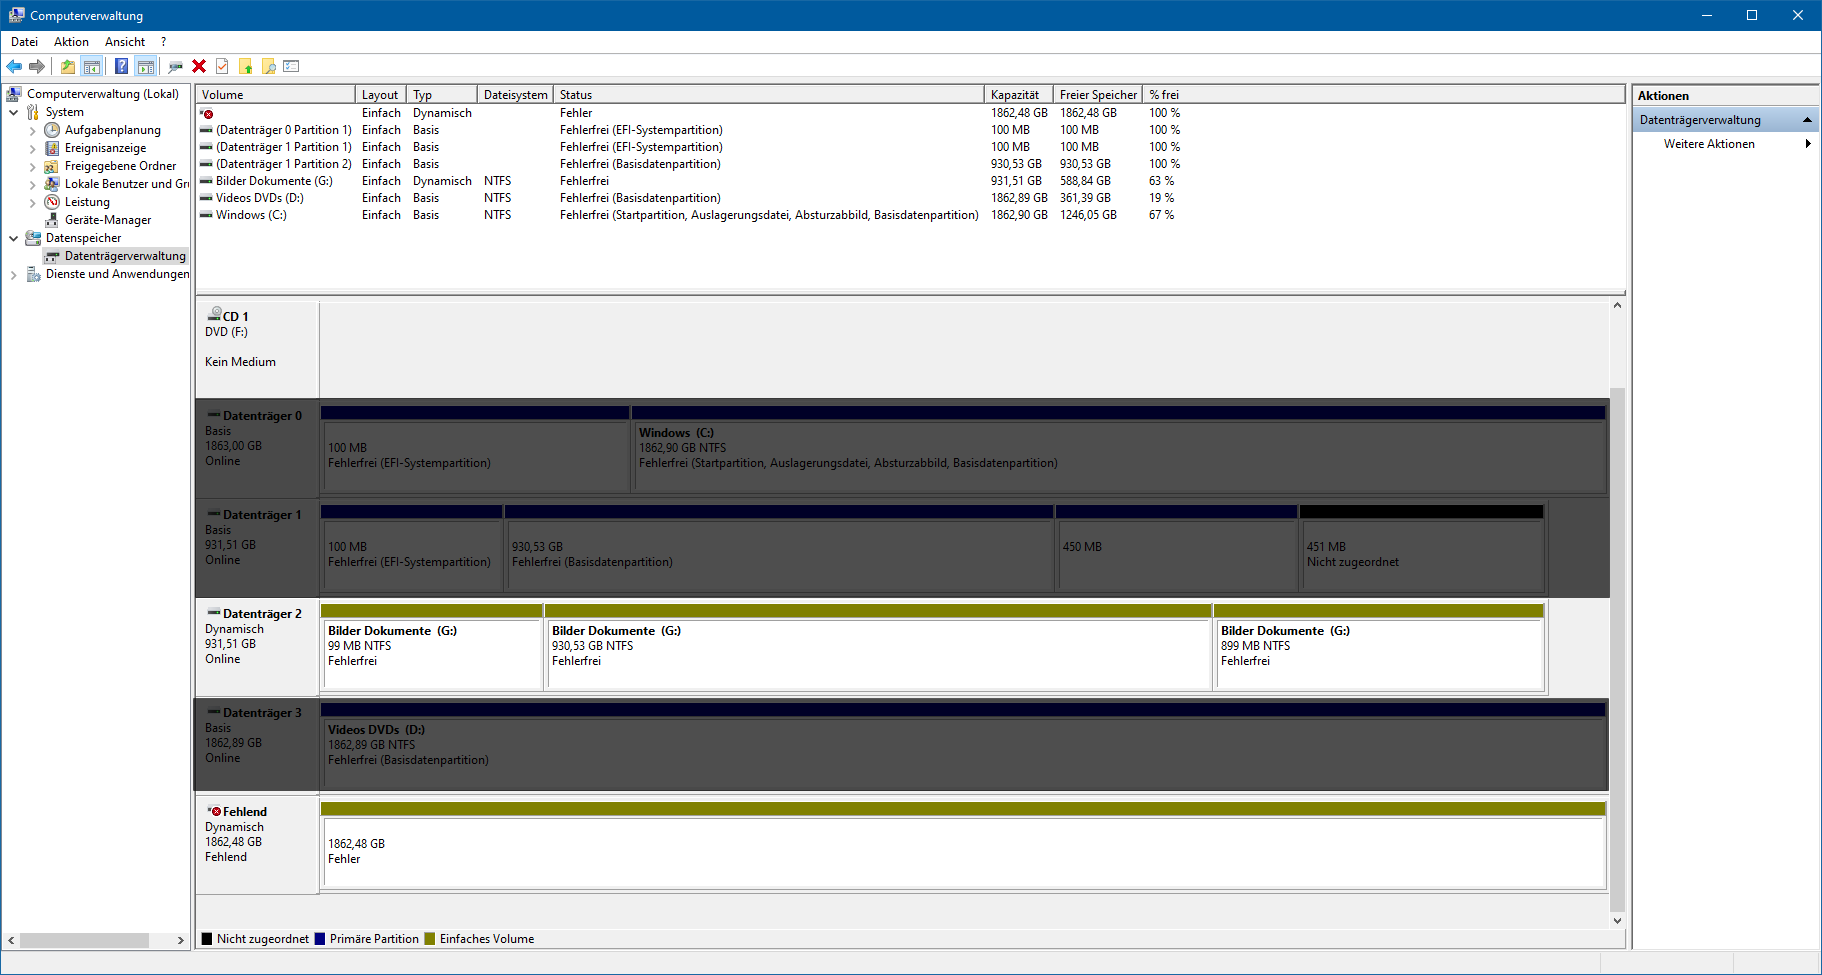1822x975 pixels.
Task: Click the up-one-level folder icon
Action: 67,66
